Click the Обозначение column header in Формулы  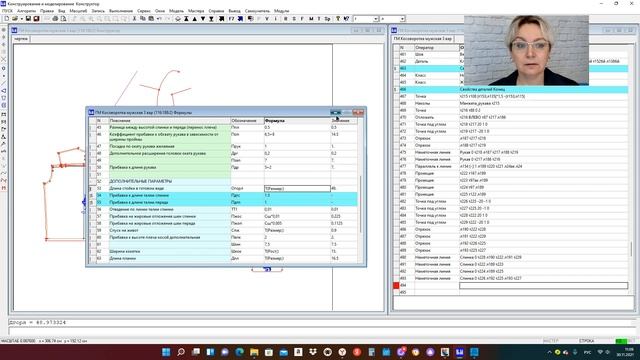247,121
